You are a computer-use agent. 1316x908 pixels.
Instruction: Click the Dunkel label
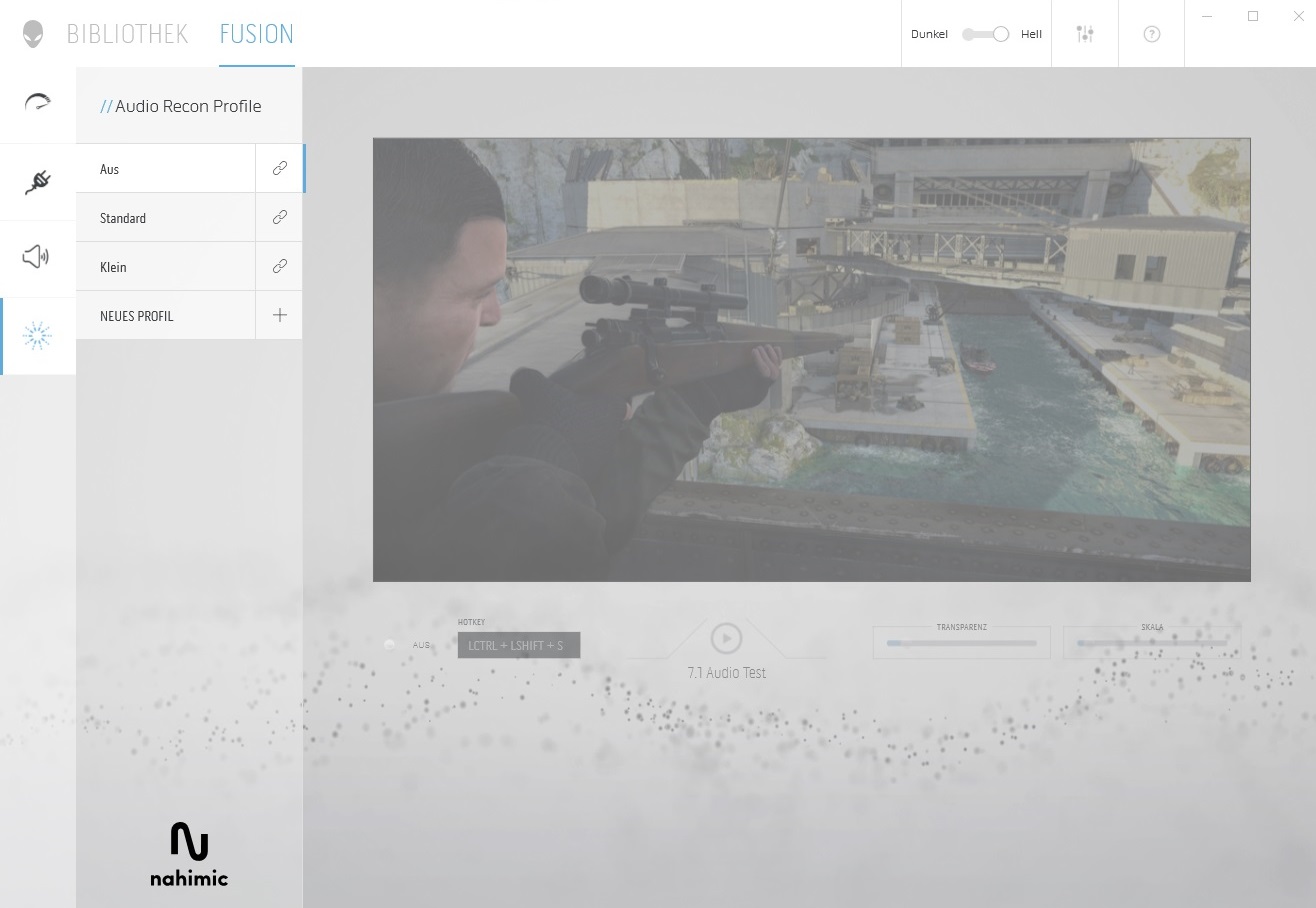tap(929, 34)
